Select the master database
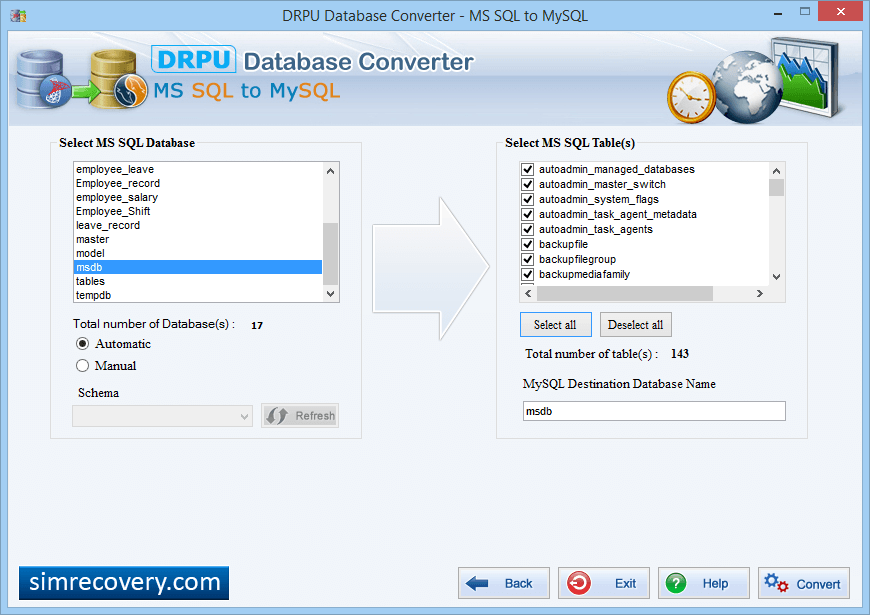 (x=198, y=239)
